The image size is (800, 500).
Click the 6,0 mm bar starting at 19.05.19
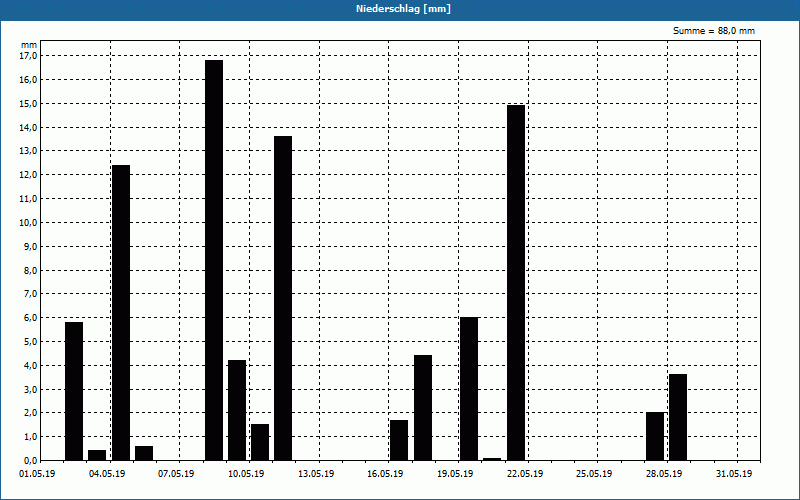[x=469, y=389]
